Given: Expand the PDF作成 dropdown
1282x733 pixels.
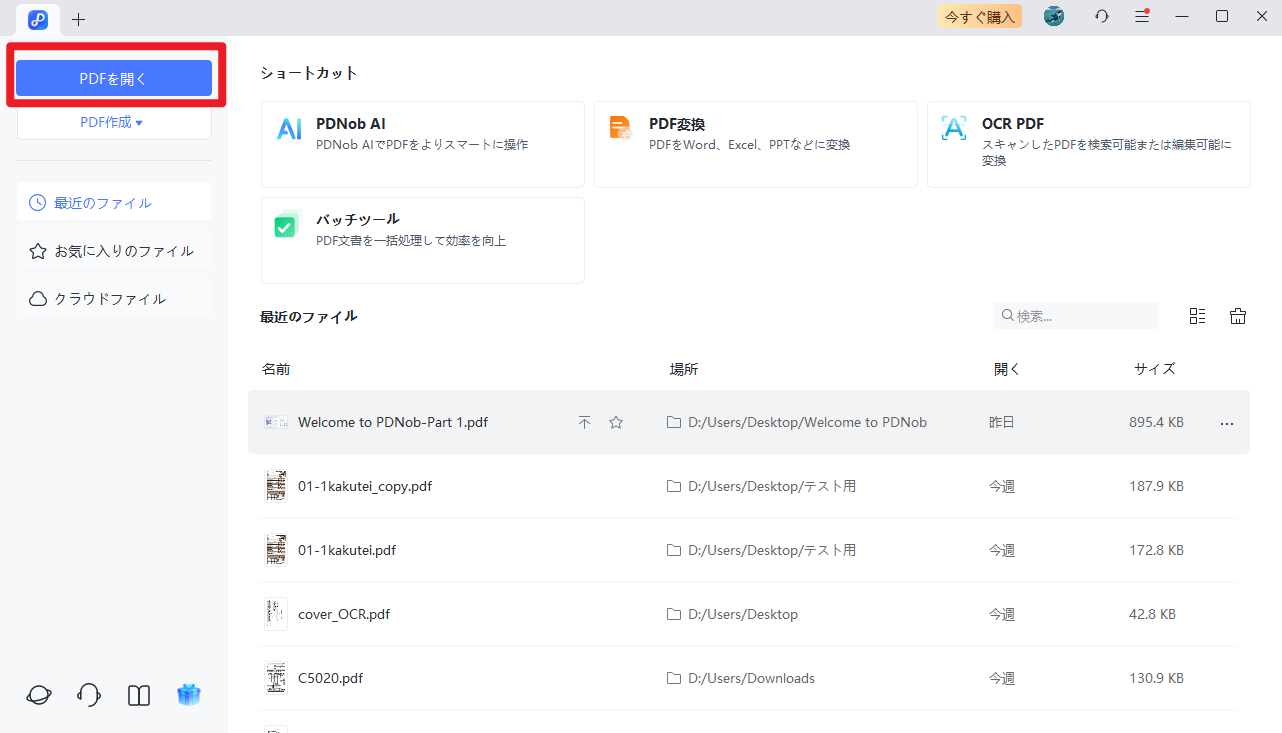Looking at the screenshot, I should 113,121.
